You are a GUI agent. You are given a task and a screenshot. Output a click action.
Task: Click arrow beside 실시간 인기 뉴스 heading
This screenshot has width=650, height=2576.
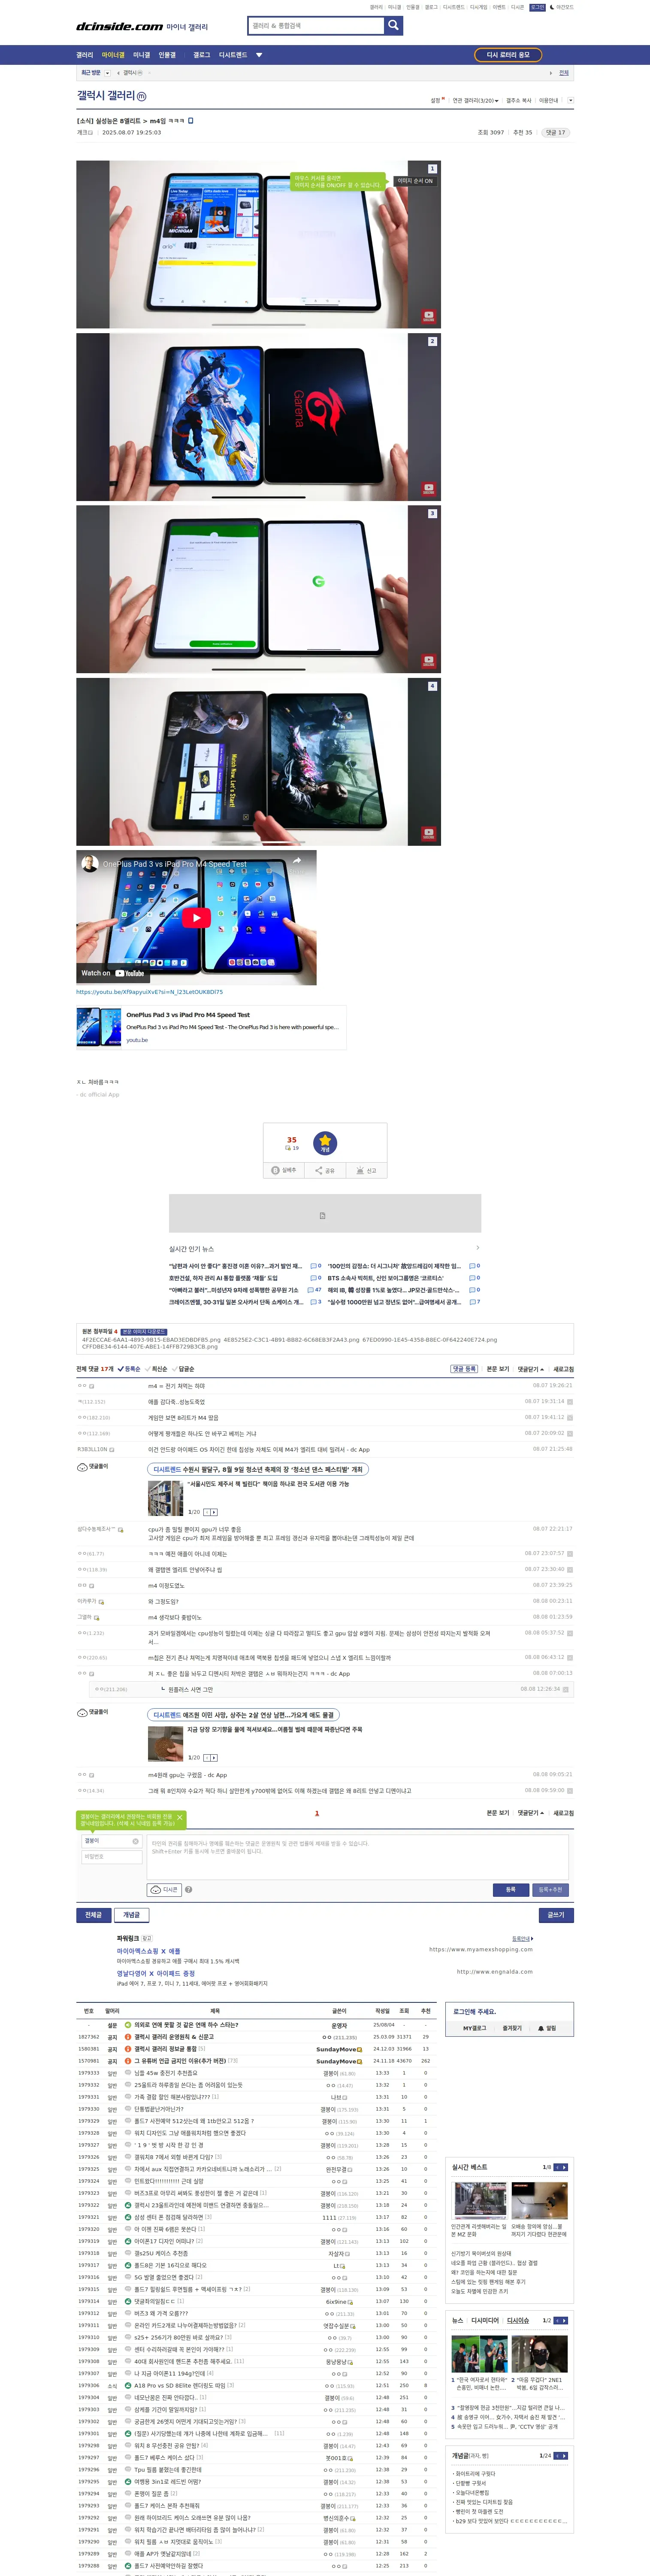(x=477, y=1248)
